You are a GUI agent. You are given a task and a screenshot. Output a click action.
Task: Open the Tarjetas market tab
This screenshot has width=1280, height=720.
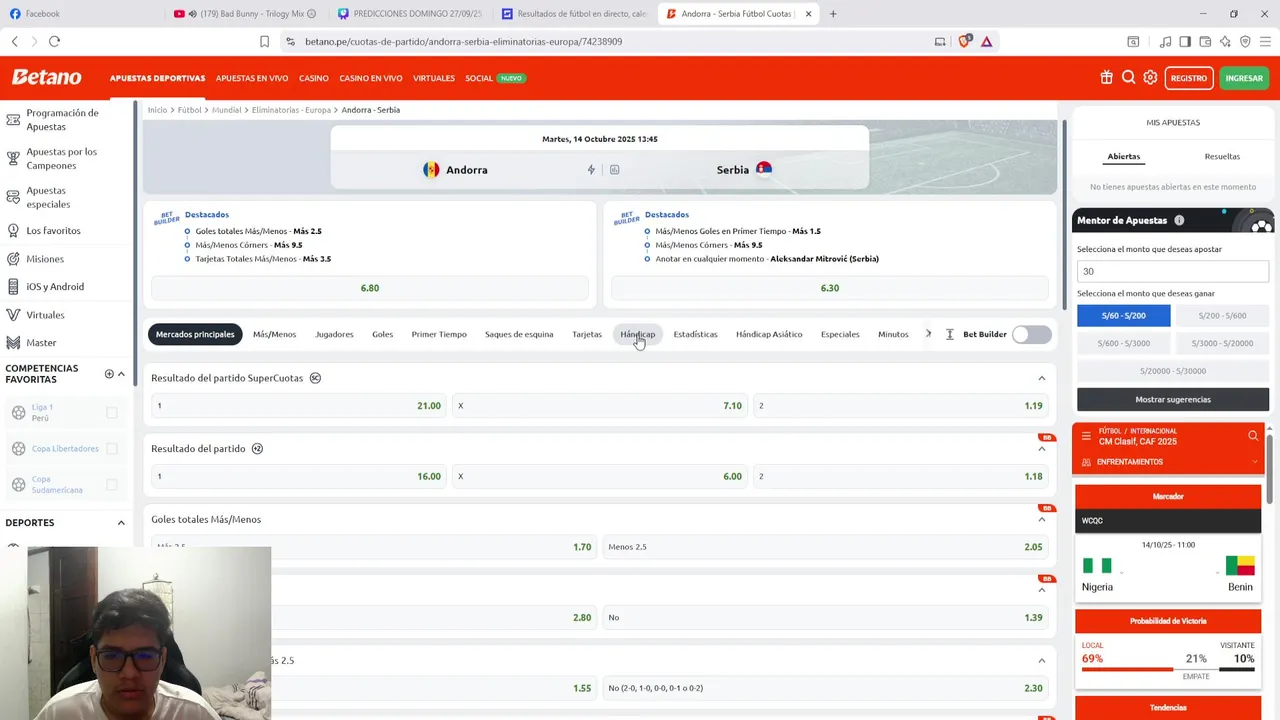587,334
